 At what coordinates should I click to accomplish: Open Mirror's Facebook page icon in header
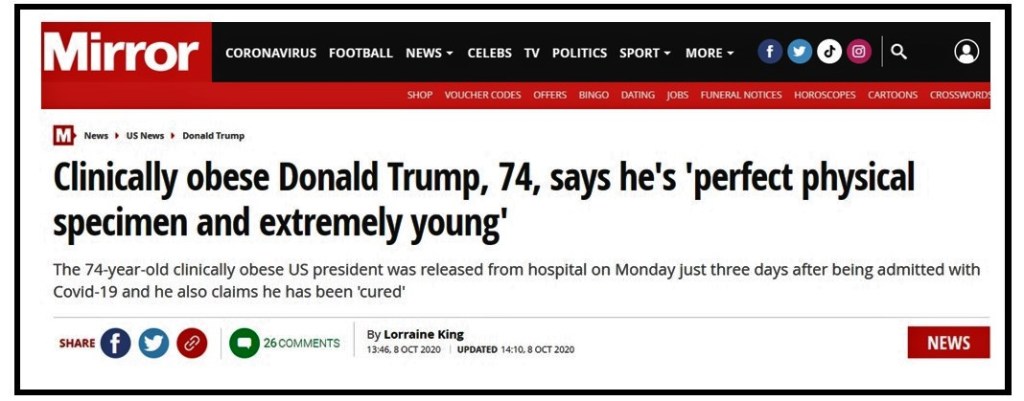(770, 52)
